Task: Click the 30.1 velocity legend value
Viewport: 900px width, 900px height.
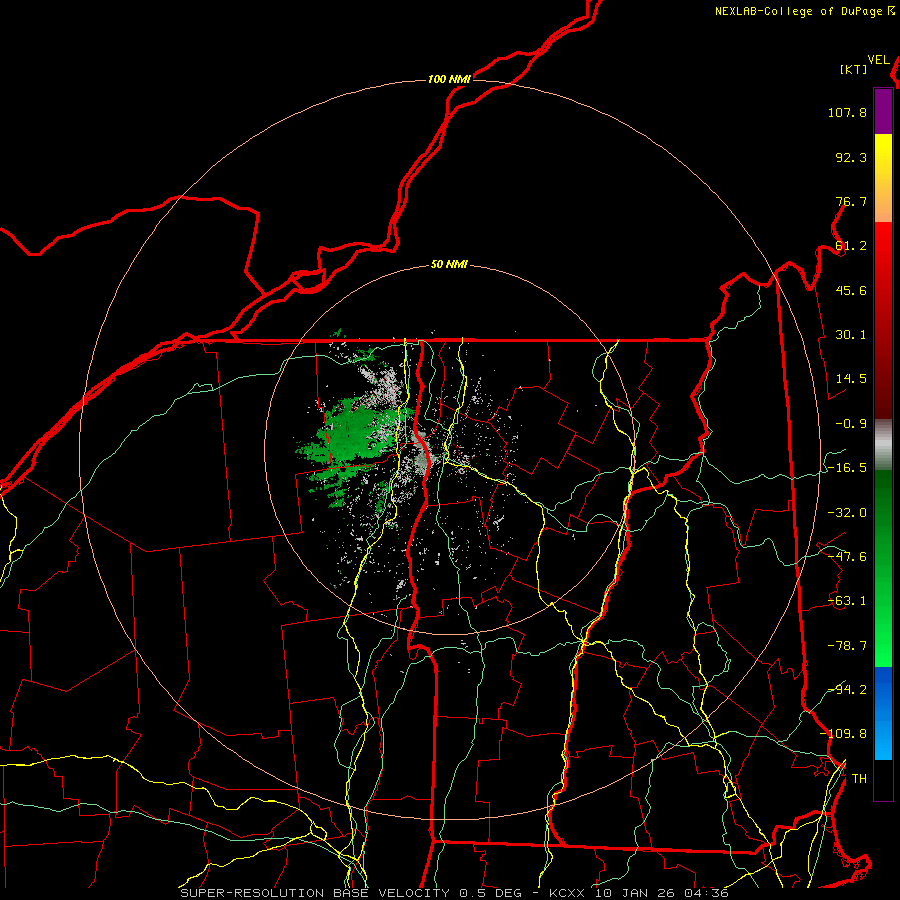Action: point(851,335)
